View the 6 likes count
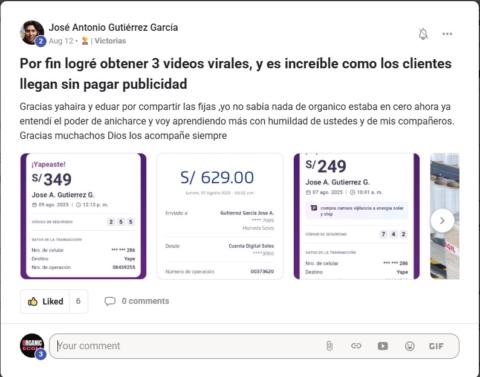This screenshot has width=480, height=377. click(x=78, y=301)
